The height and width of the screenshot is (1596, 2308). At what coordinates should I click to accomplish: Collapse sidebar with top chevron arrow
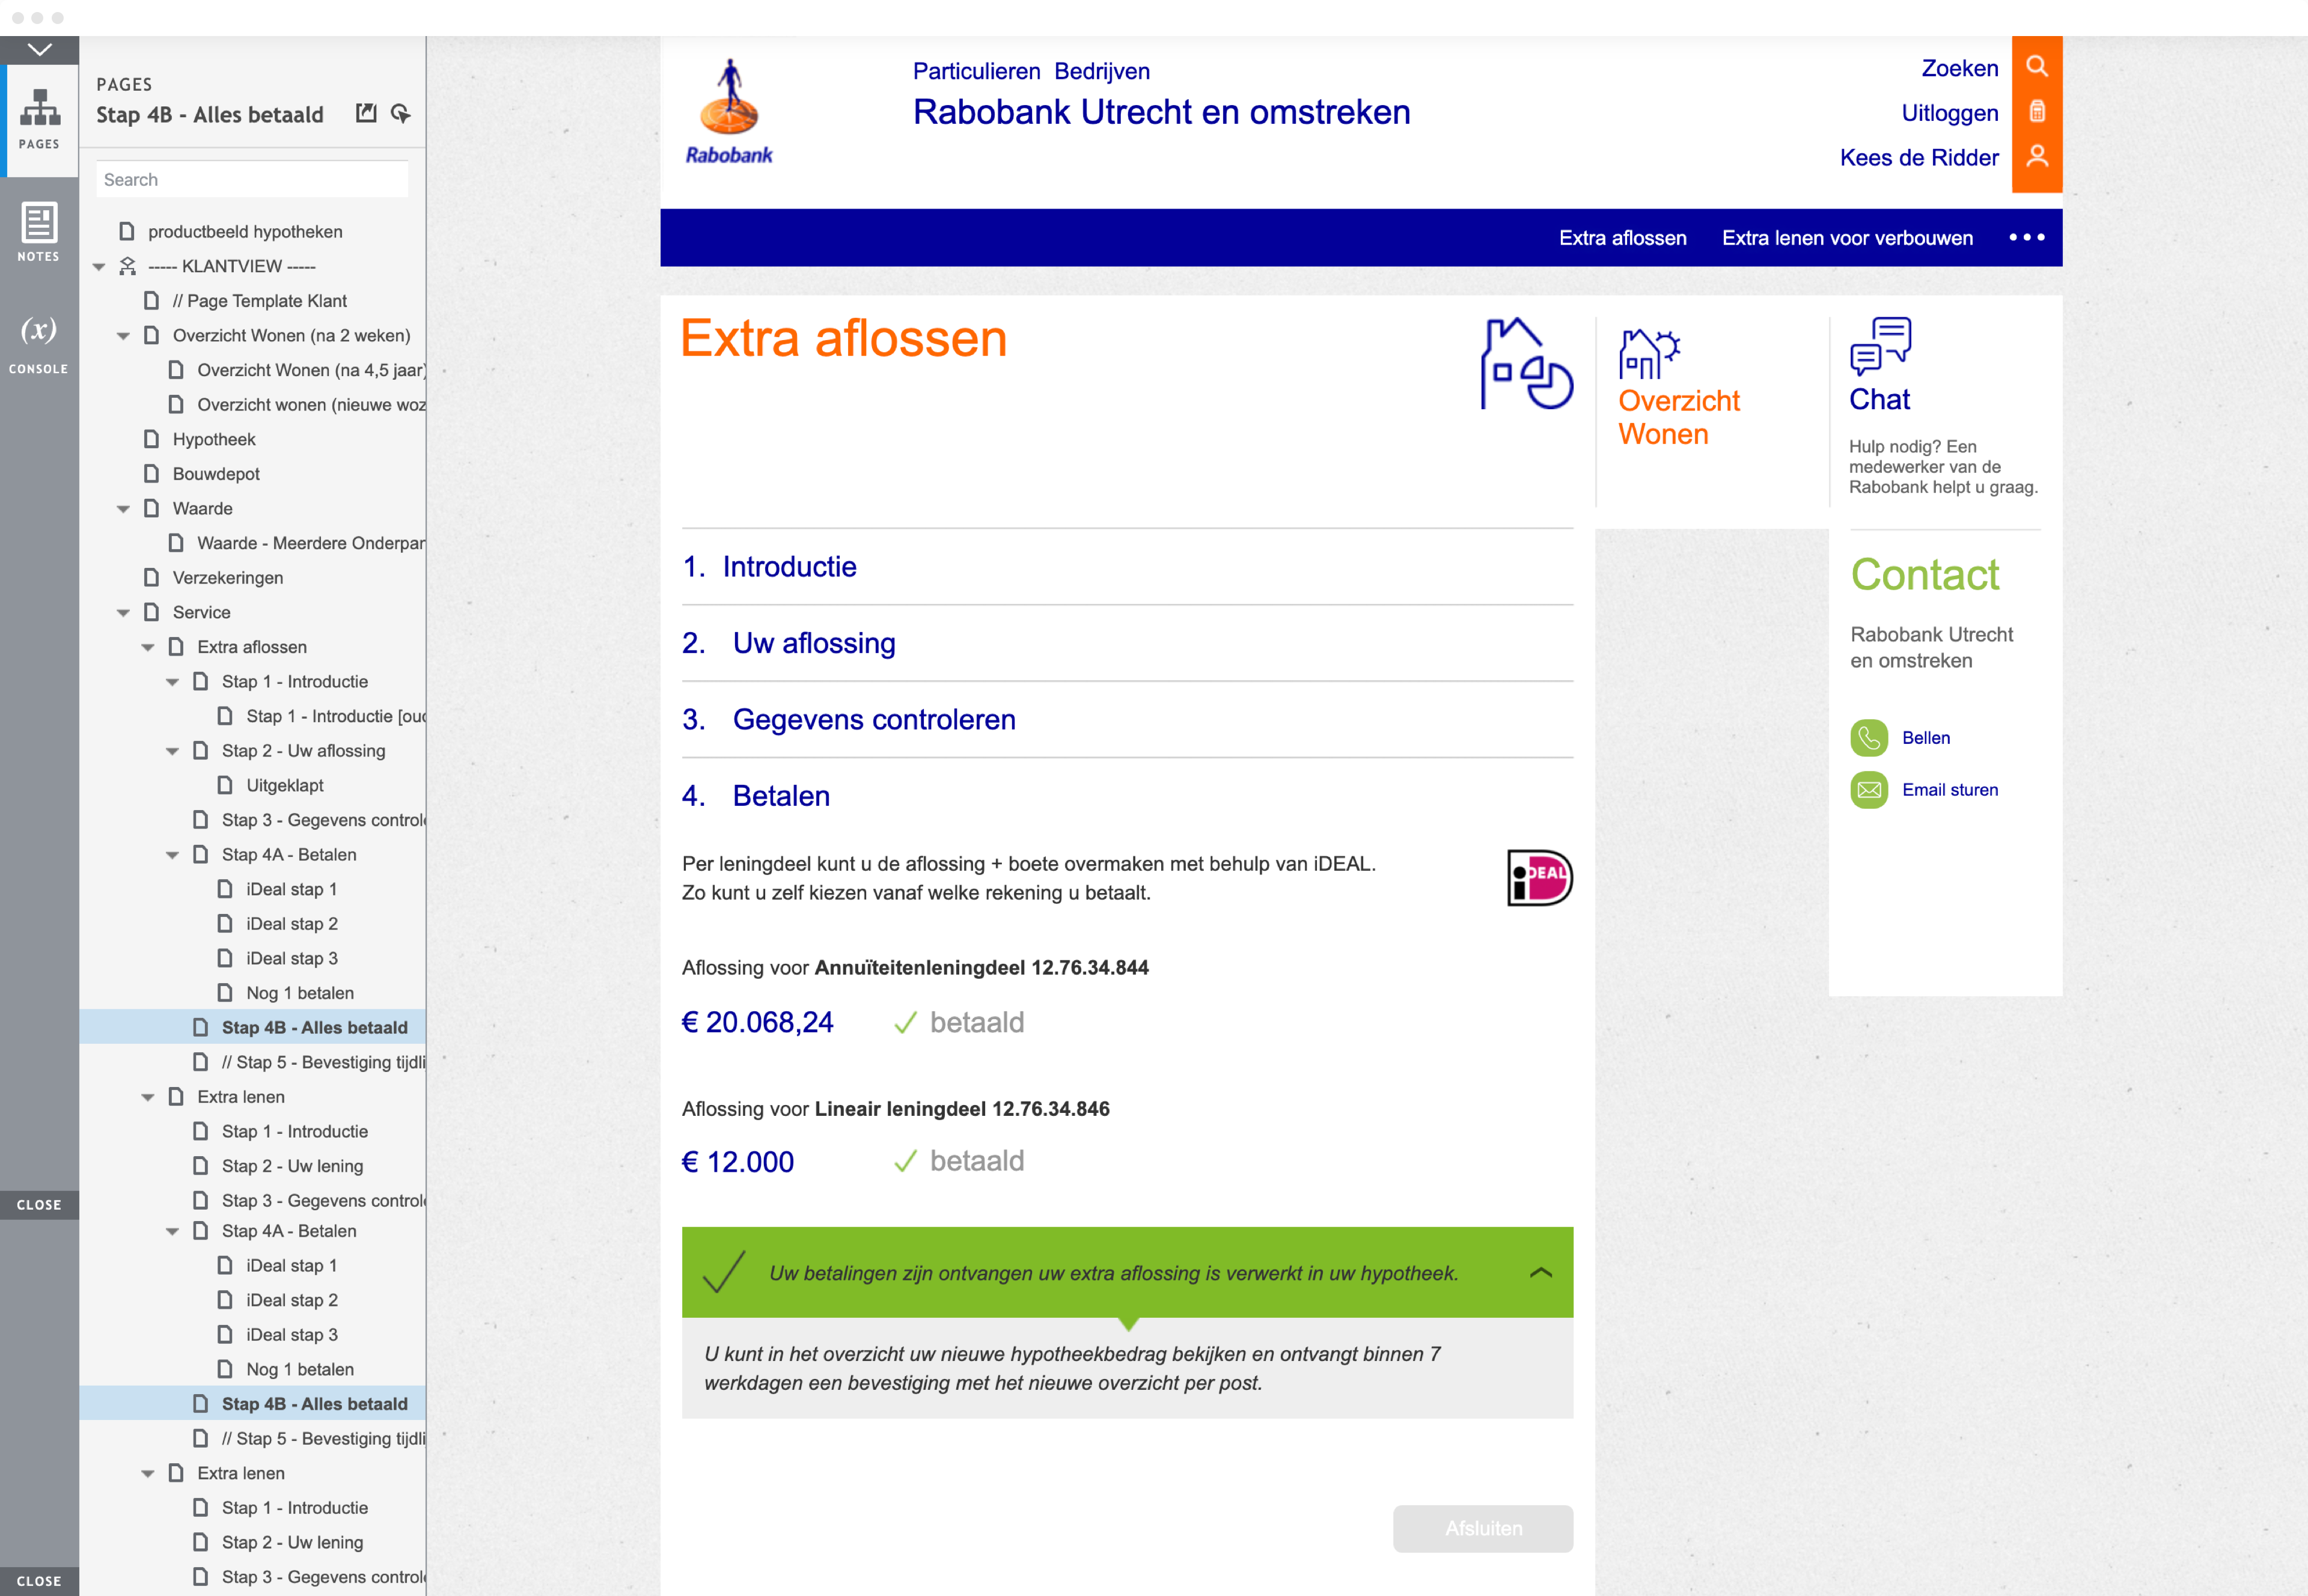click(x=39, y=49)
